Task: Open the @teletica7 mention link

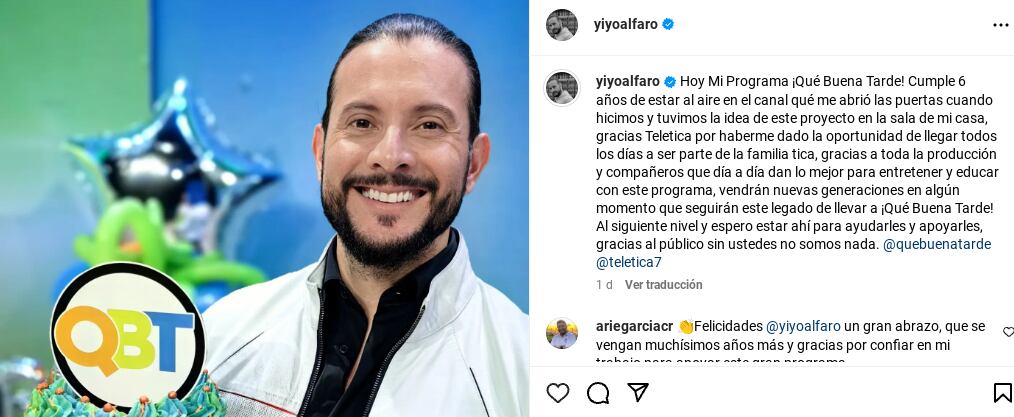Action: point(629,262)
